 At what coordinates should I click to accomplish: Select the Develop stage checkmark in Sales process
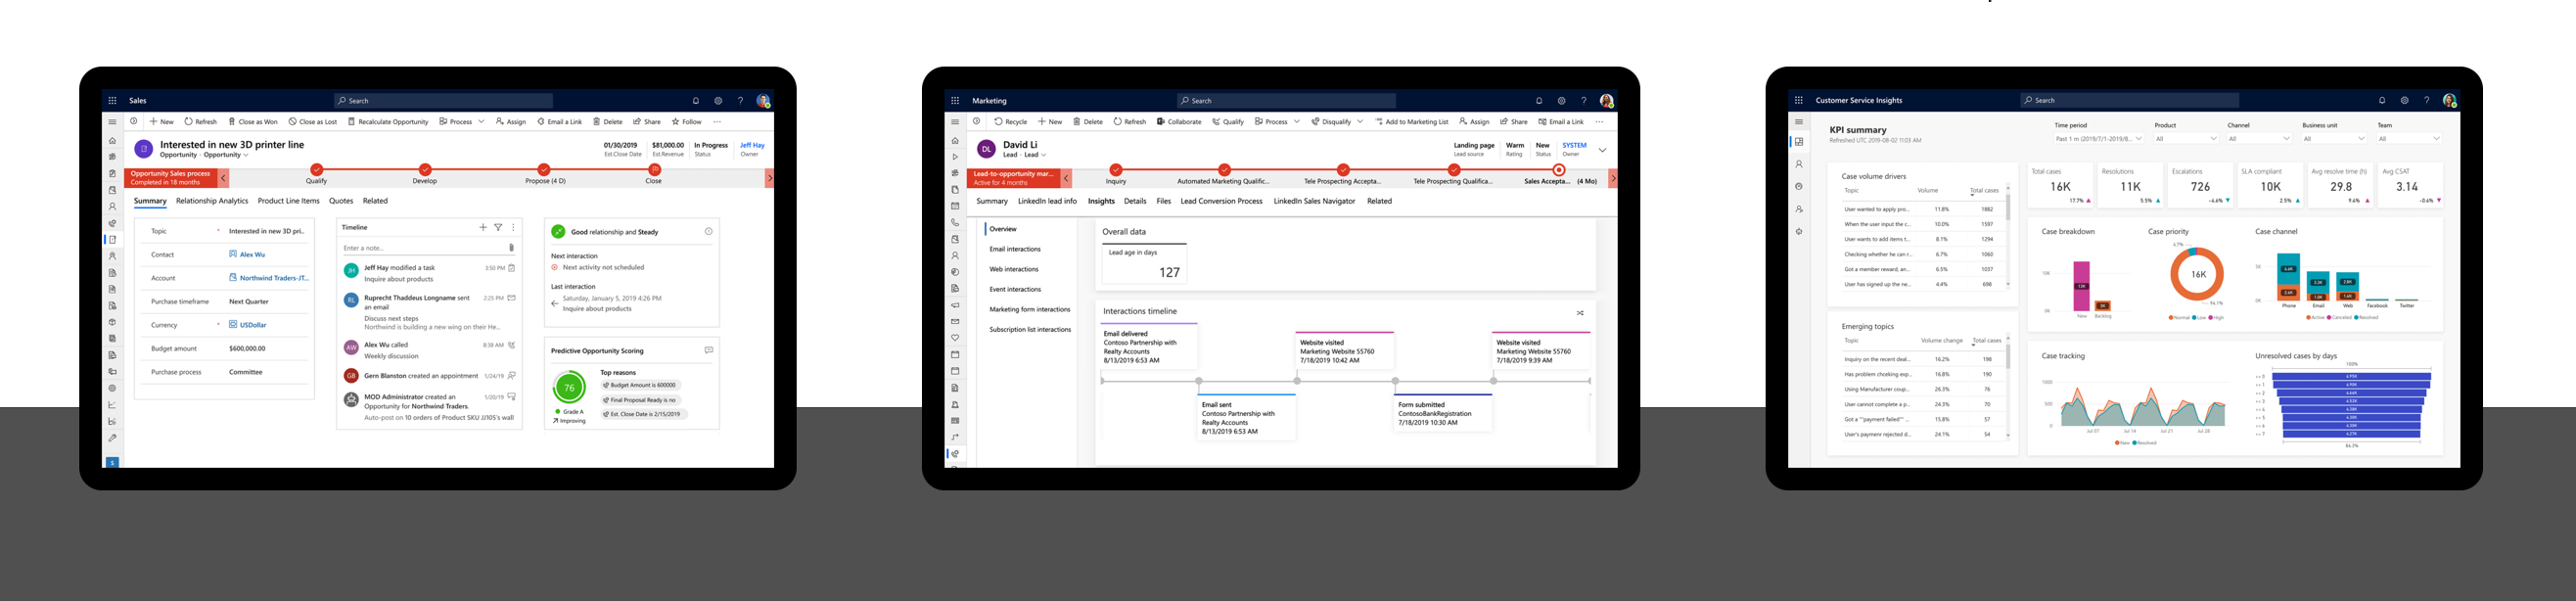pos(425,170)
